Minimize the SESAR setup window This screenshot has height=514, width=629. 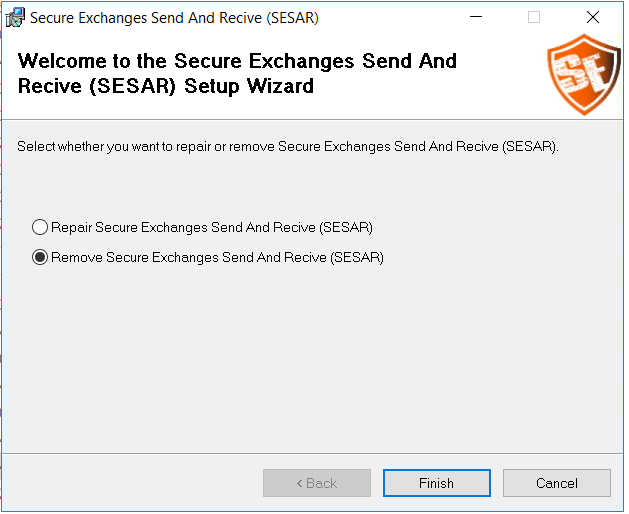pos(476,17)
